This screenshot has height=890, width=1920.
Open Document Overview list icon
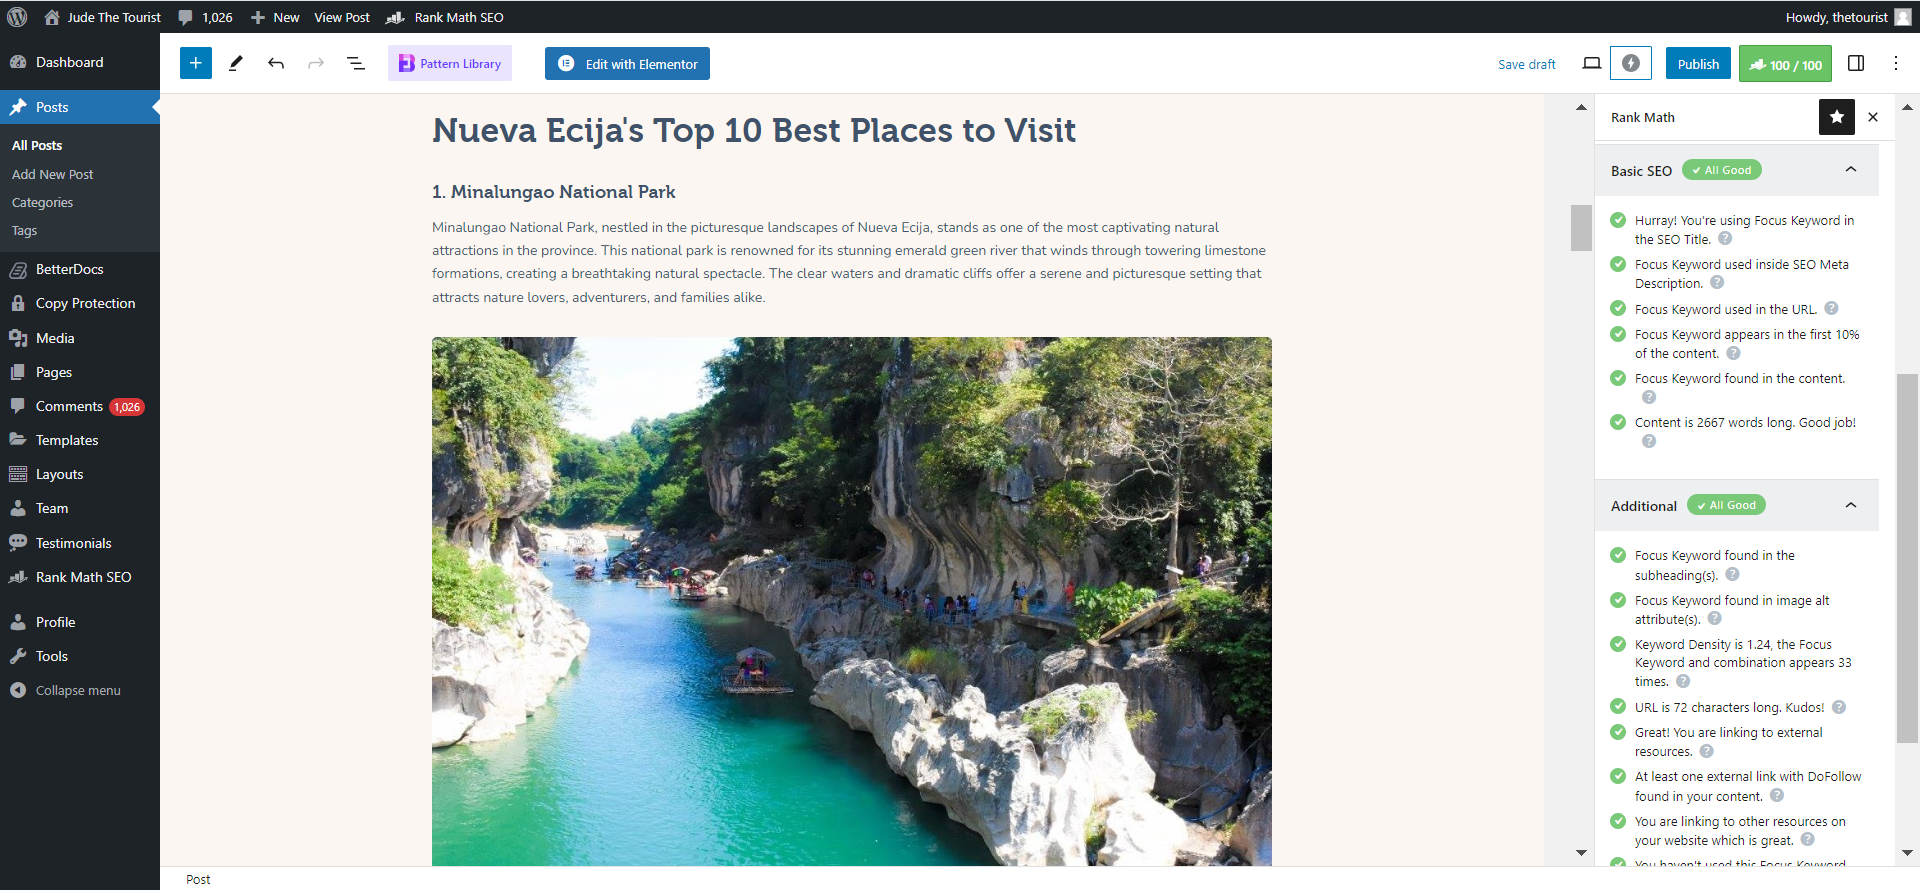(x=356, y=63)
